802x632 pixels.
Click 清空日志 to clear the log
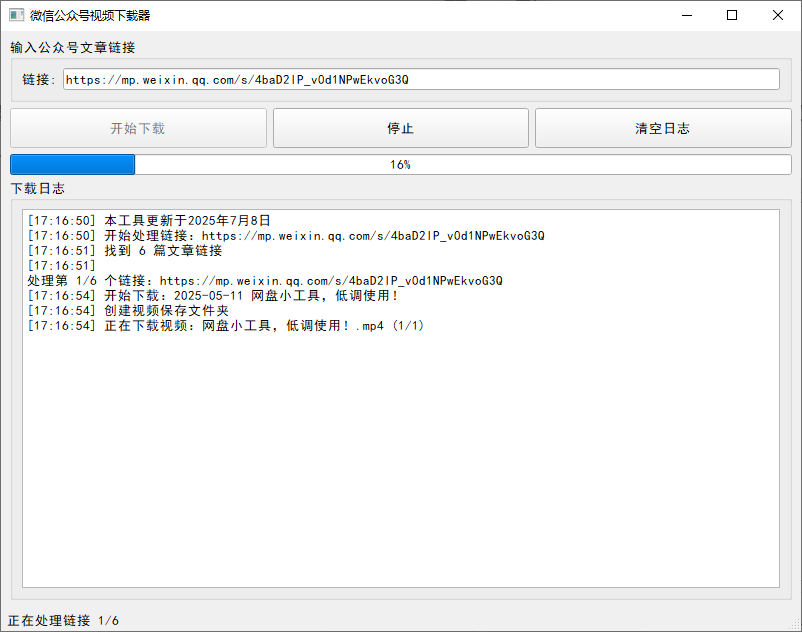click(x=663, y=127)
